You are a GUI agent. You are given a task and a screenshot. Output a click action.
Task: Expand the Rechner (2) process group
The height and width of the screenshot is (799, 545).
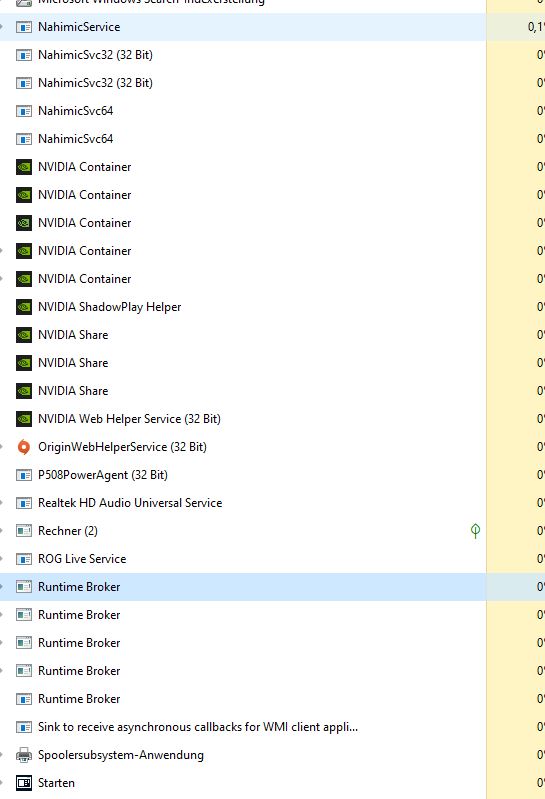pos(2,531)
